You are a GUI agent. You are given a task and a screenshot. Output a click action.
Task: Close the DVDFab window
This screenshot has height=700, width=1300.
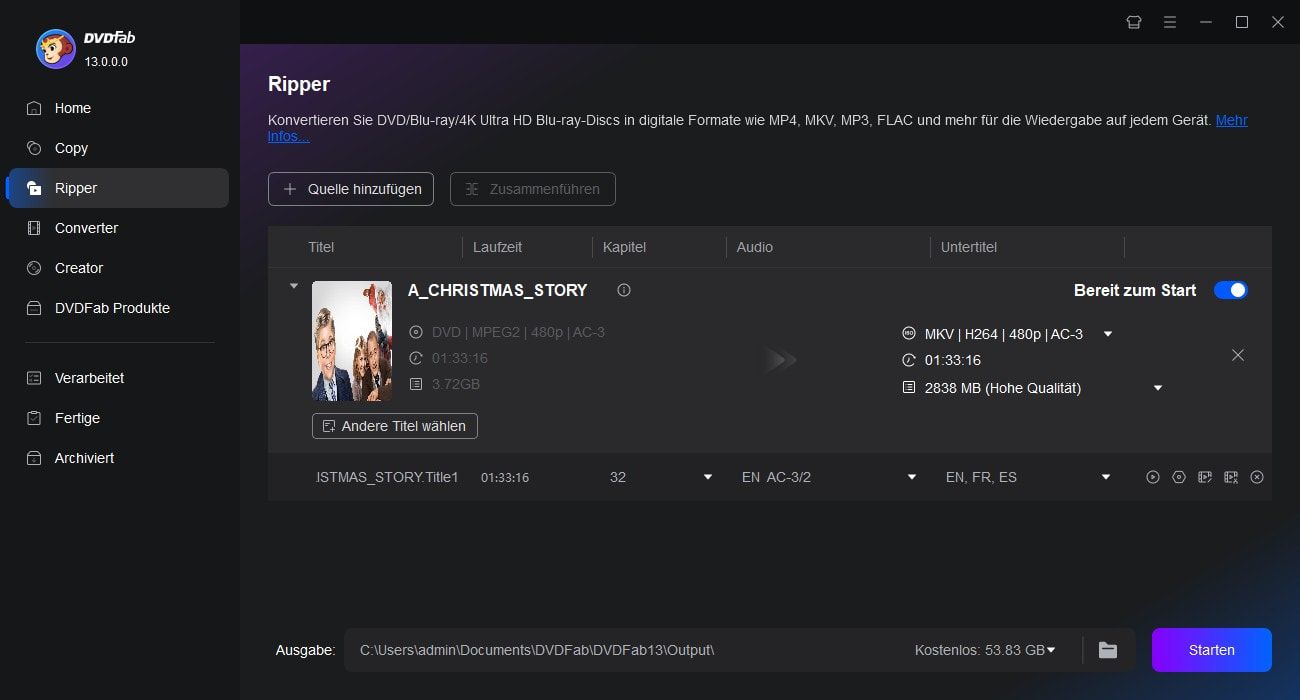pyautogui.click(x=1278, y=22)
